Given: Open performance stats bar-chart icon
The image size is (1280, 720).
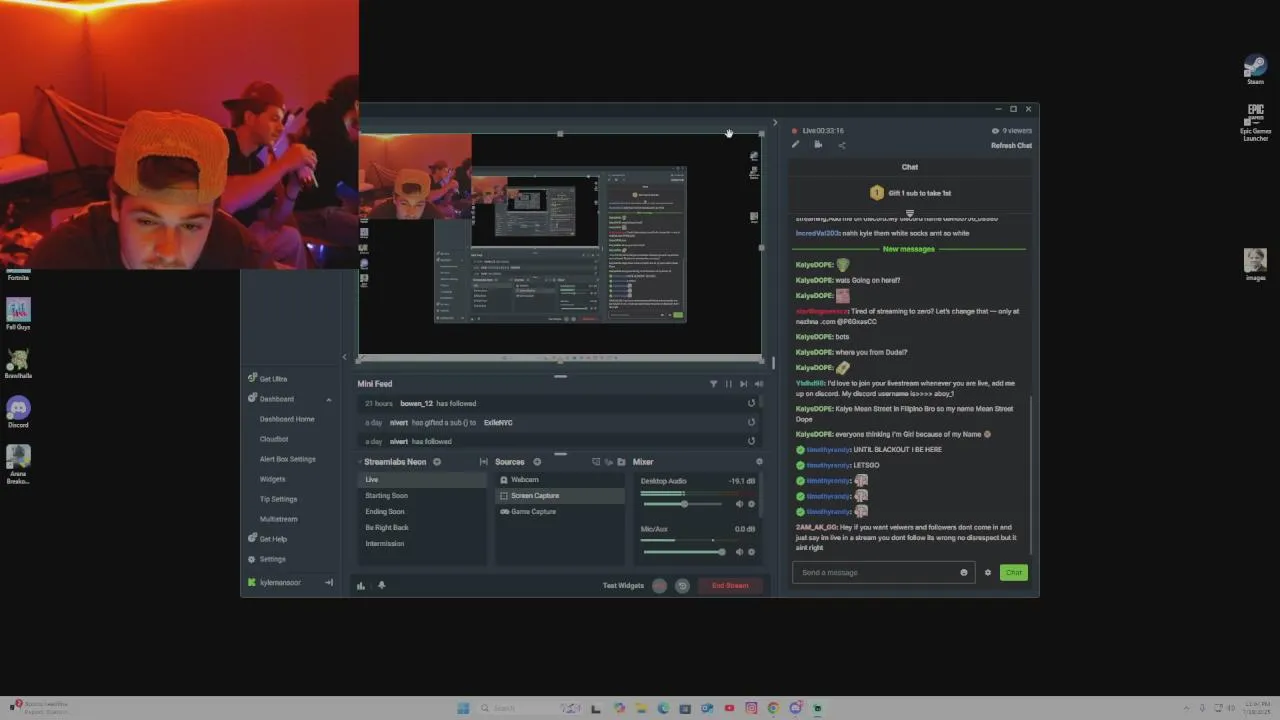Looking at the screenshot, I should 361,585.
